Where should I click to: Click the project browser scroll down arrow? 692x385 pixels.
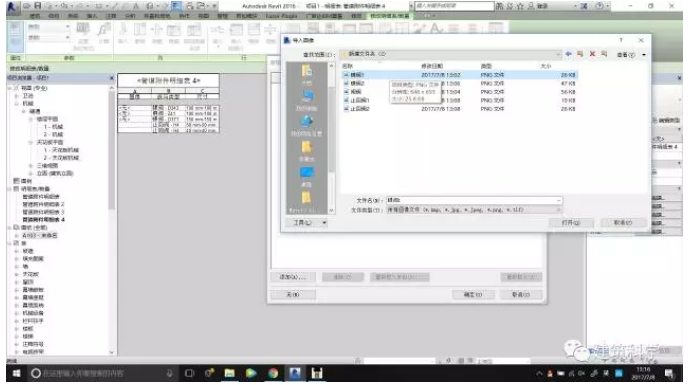point(111,352)
